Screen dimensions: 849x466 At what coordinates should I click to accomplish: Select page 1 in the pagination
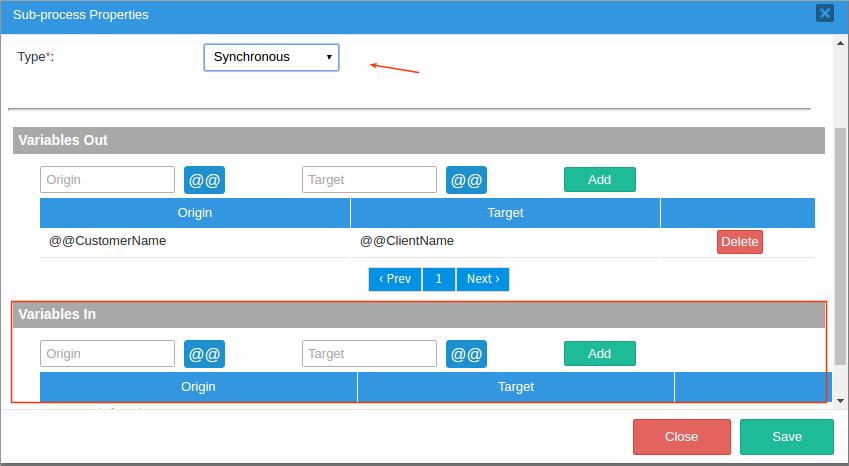[438, 279]
